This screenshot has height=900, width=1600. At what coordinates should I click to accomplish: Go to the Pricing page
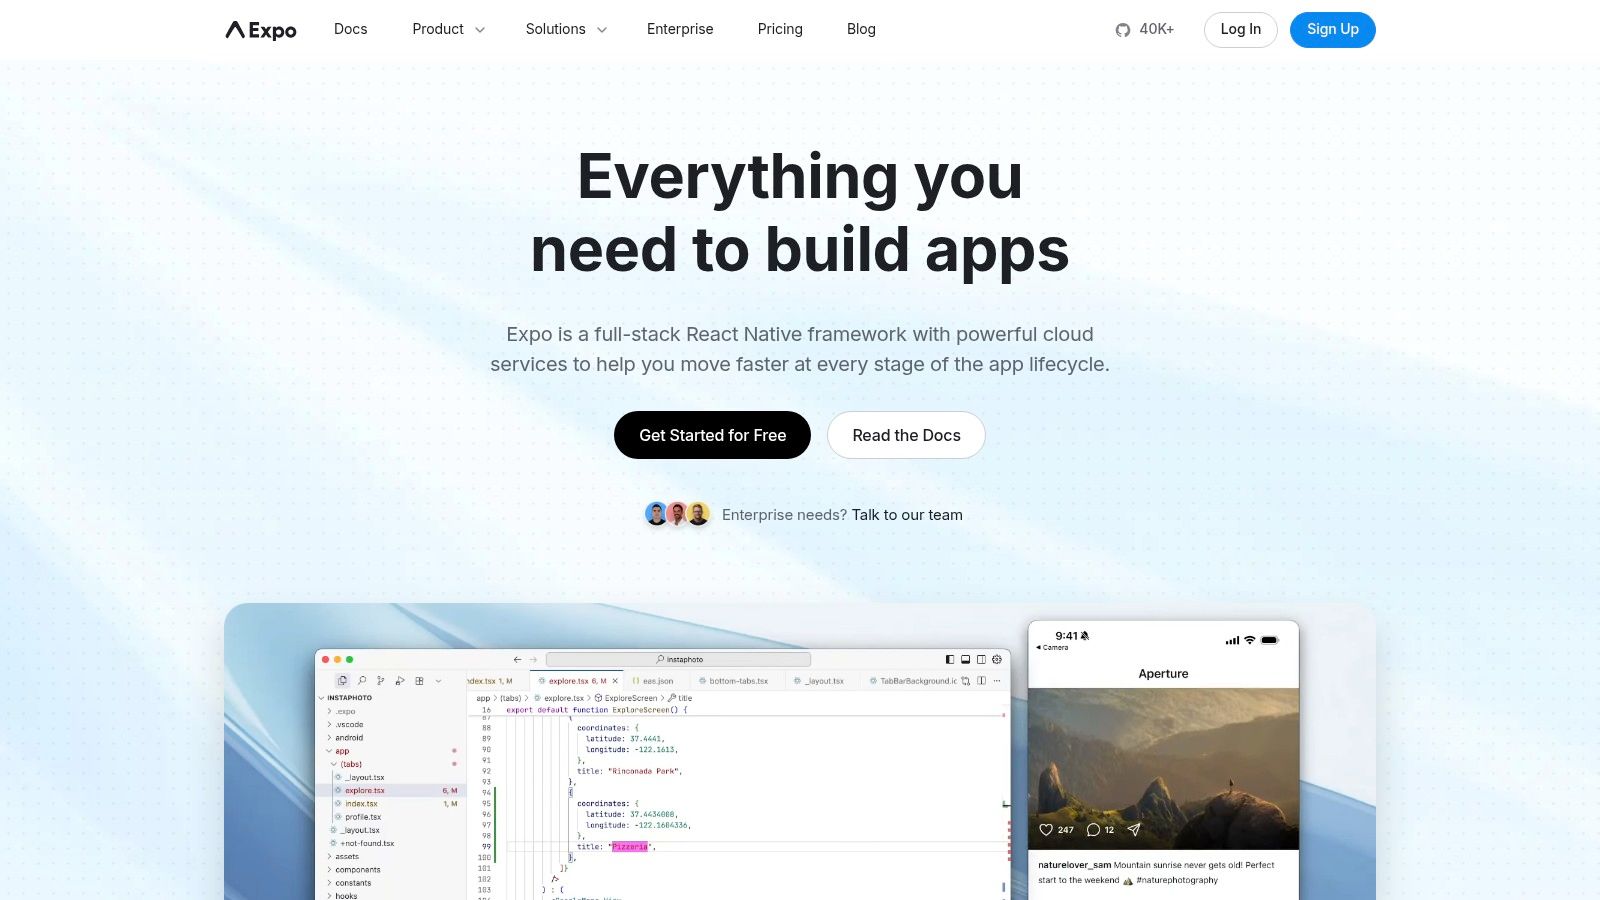(x=780, y=30)
